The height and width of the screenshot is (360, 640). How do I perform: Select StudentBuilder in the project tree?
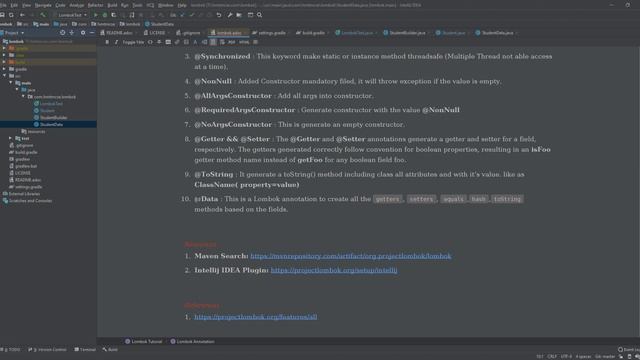pos(53,118)
